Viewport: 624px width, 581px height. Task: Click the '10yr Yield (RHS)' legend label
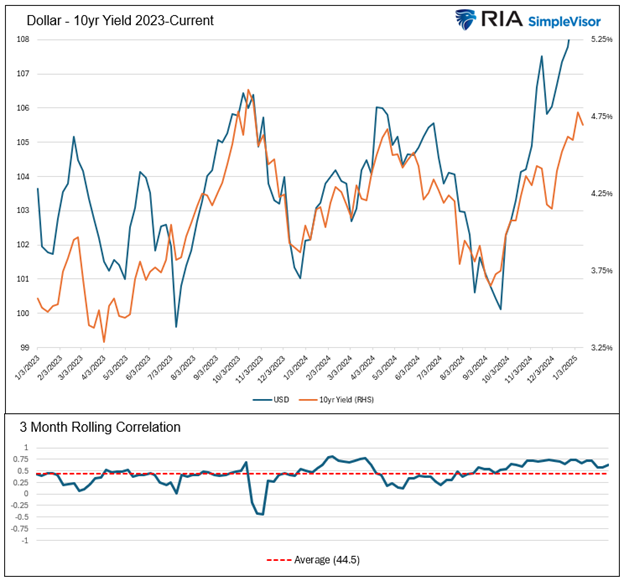347,400
